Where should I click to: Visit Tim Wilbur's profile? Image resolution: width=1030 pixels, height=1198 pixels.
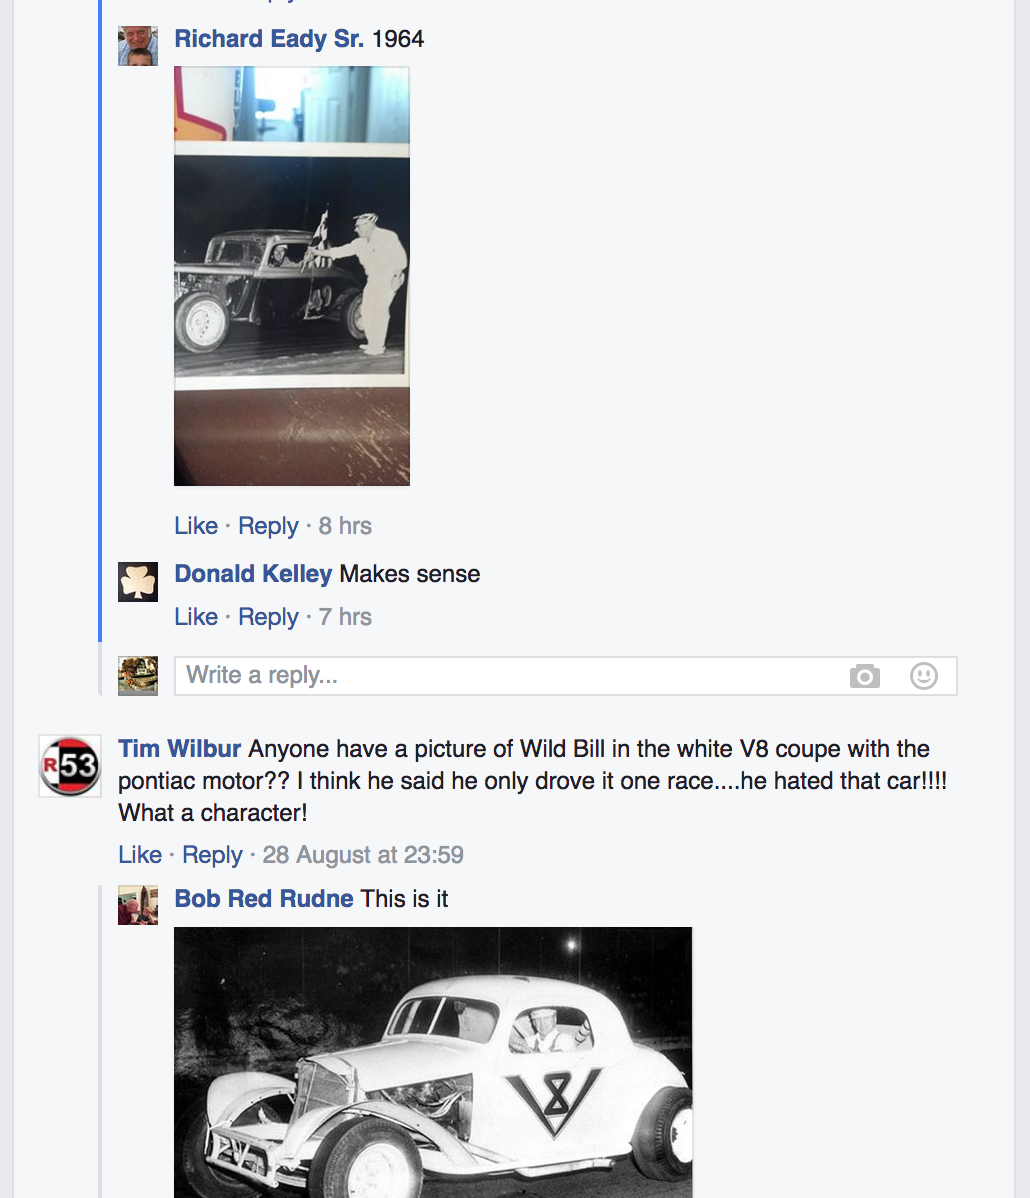pyautogui.click(x=180, y=749)
